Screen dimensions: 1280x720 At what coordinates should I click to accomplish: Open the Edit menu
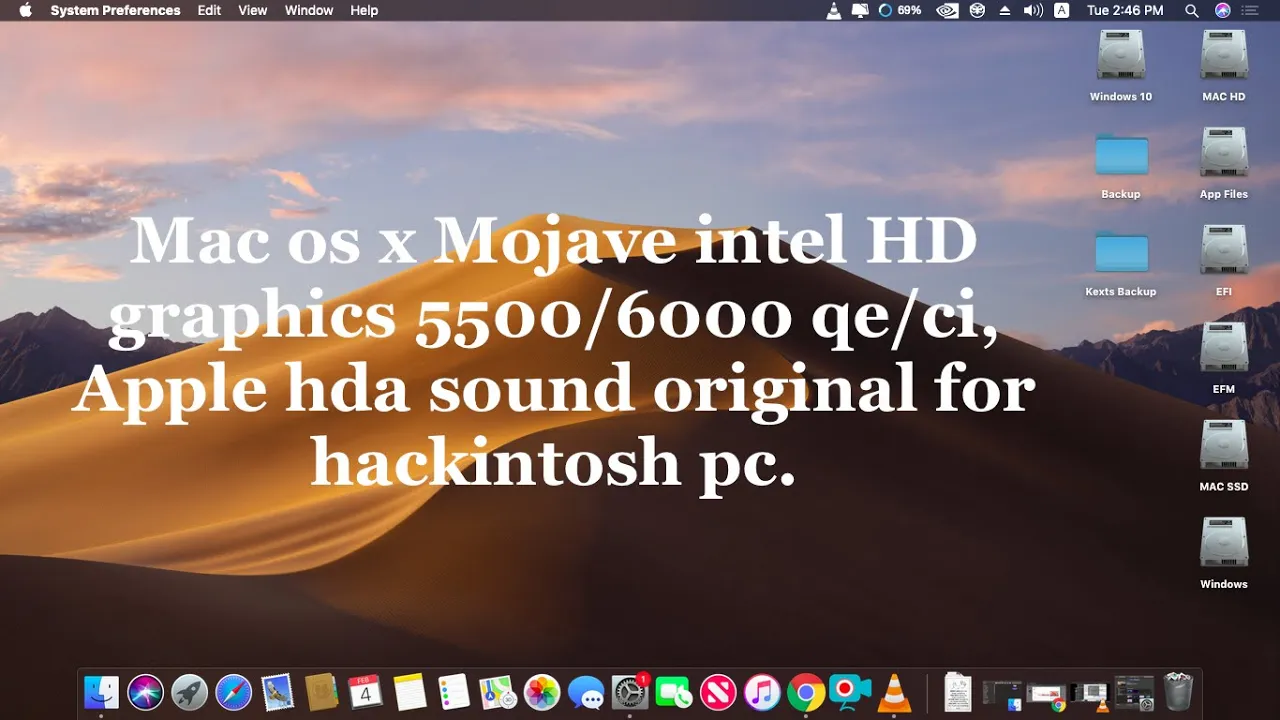click(209, 10)
